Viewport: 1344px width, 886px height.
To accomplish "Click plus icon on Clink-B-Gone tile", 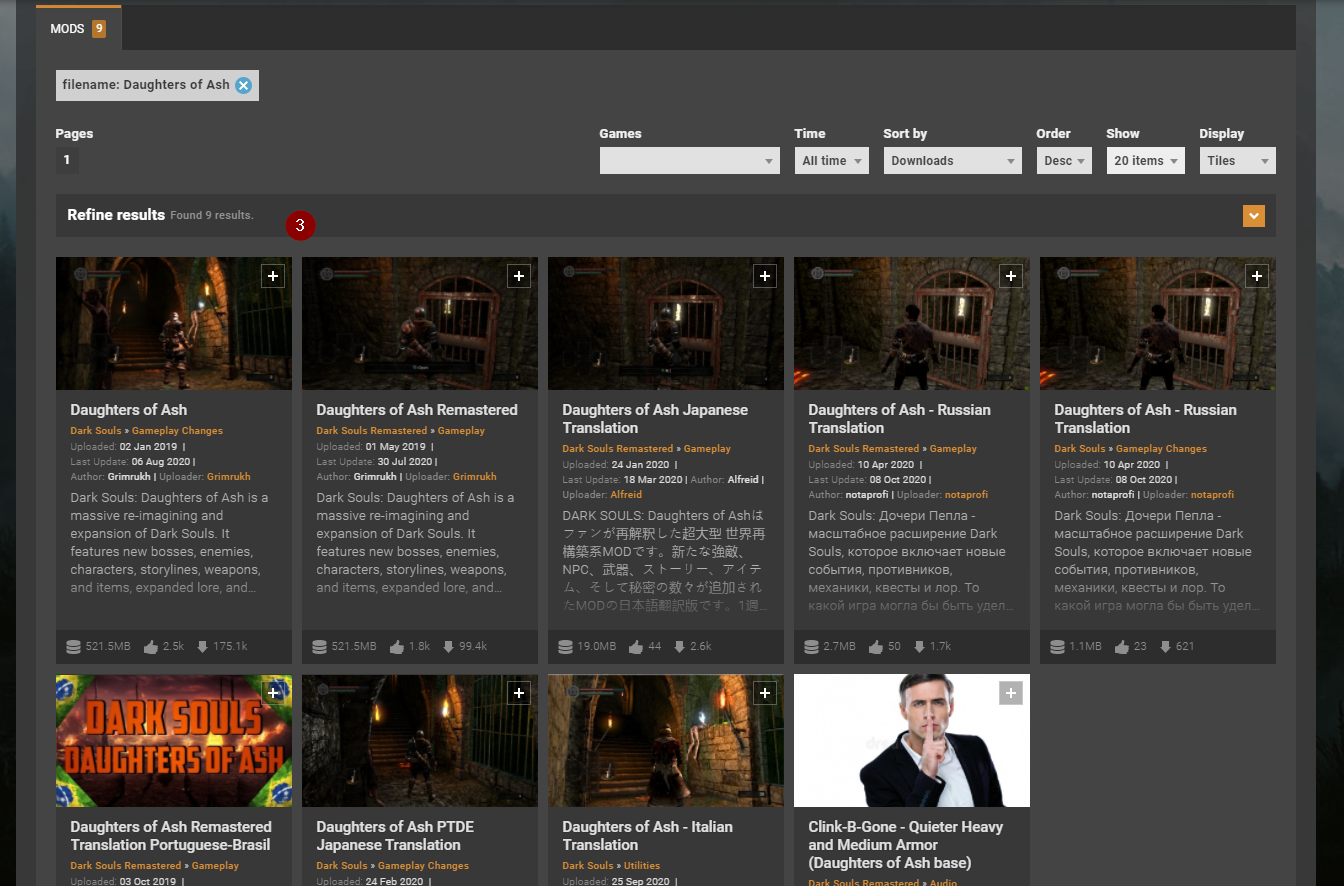I will [x=1011, y=692].
